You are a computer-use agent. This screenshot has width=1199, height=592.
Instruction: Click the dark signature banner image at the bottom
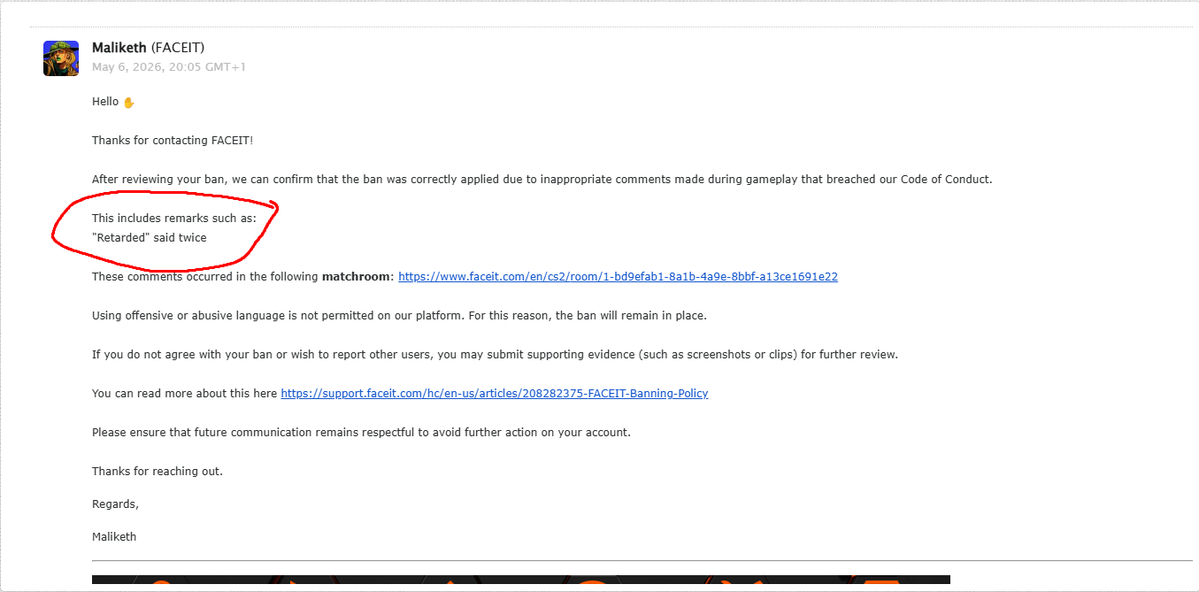point(521,580)
